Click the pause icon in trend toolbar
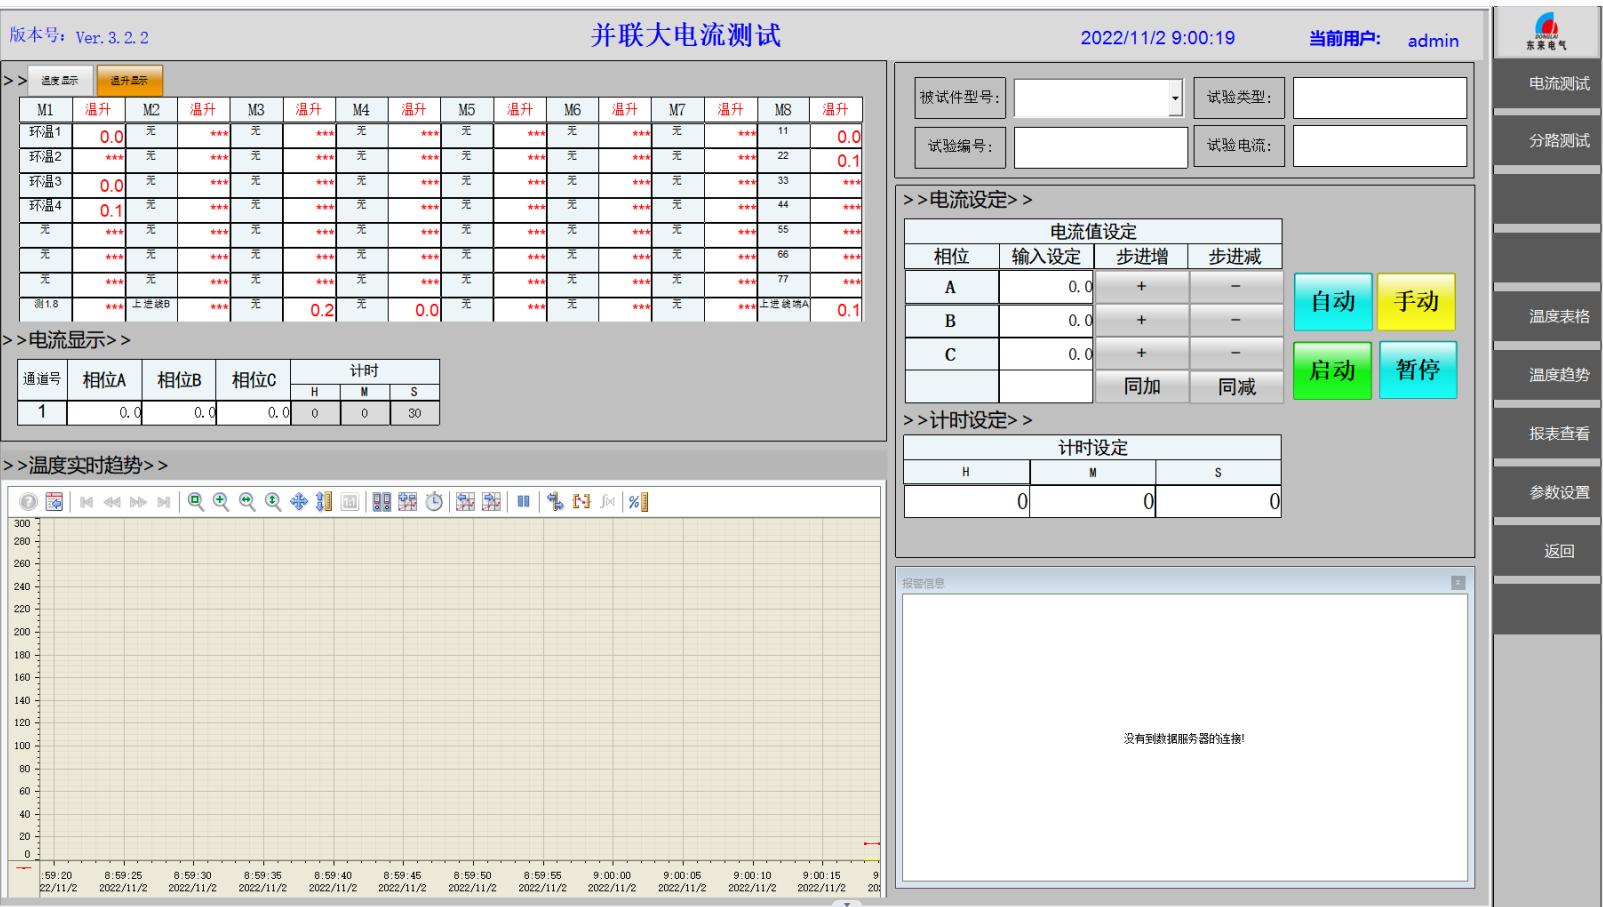The height and width of the screenshot is (907, 1603). (523, 502)
